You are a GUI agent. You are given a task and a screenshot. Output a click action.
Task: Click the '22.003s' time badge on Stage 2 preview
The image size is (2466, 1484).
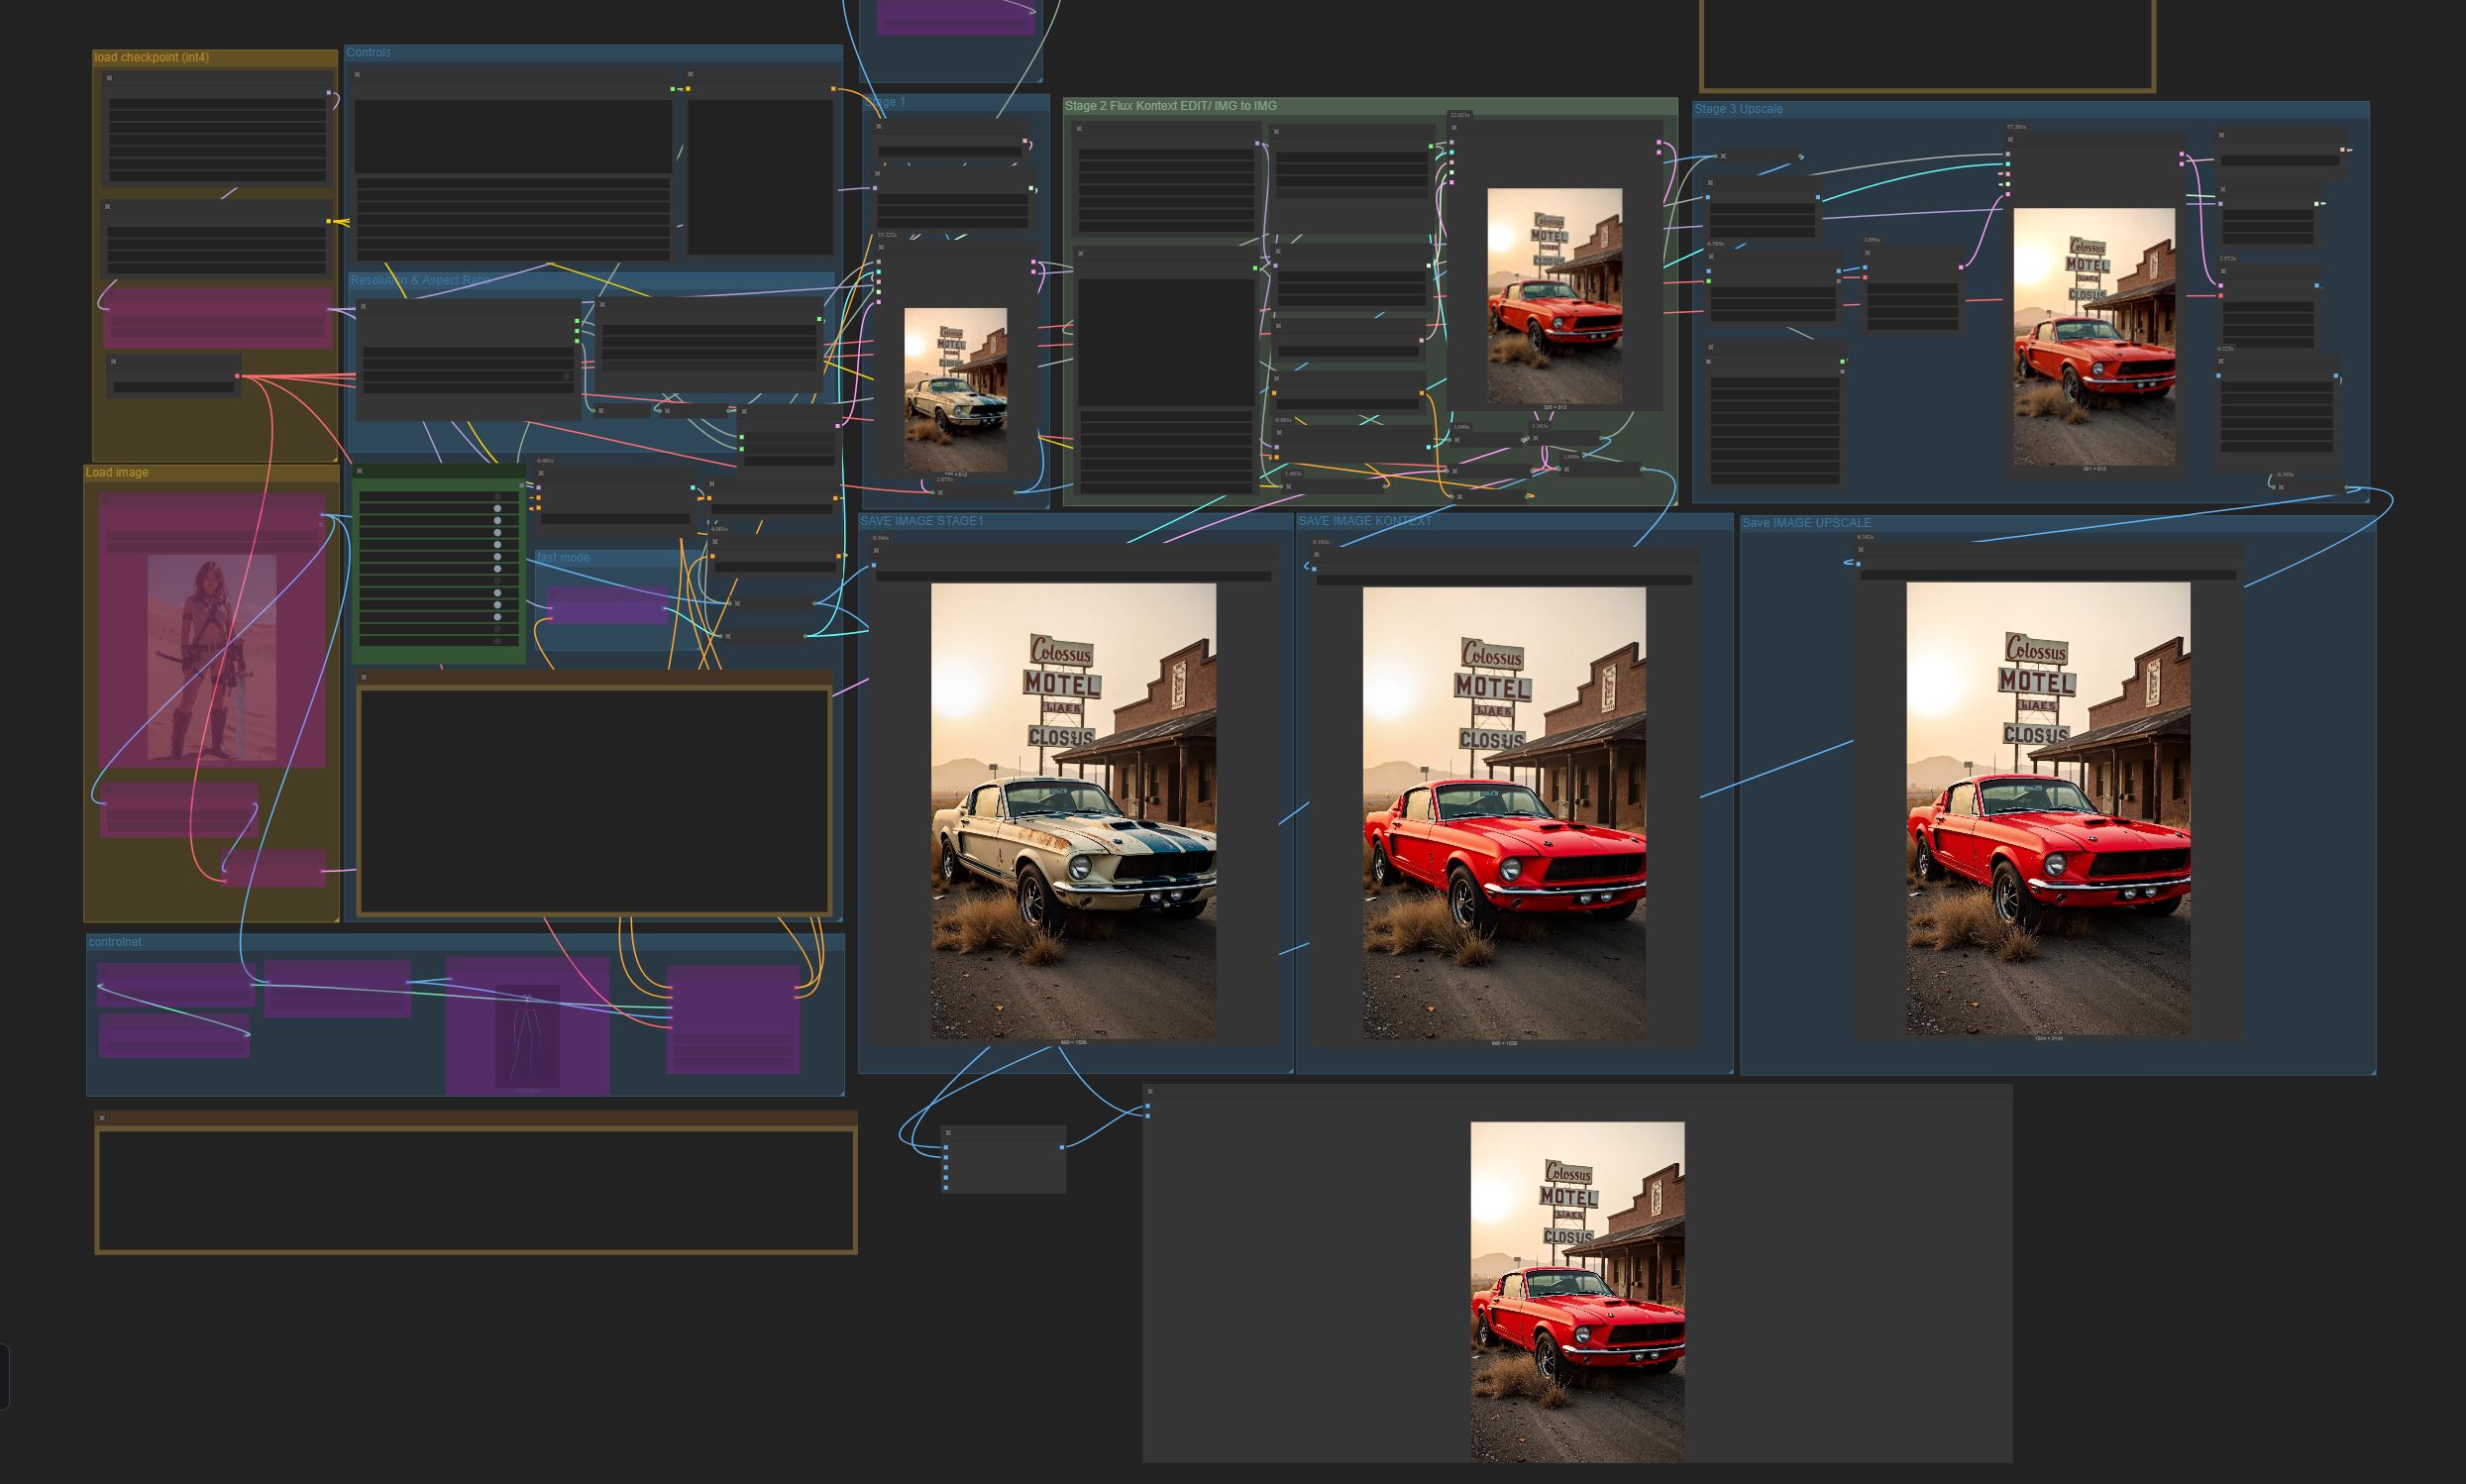1460,116
